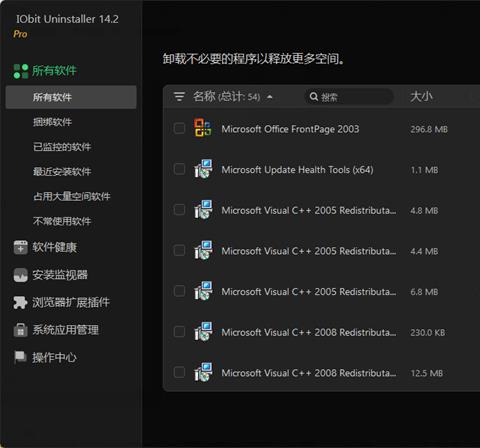Click the 操作中心 flag icon
Screen dimensions: 480x448
tap(20, 357)
